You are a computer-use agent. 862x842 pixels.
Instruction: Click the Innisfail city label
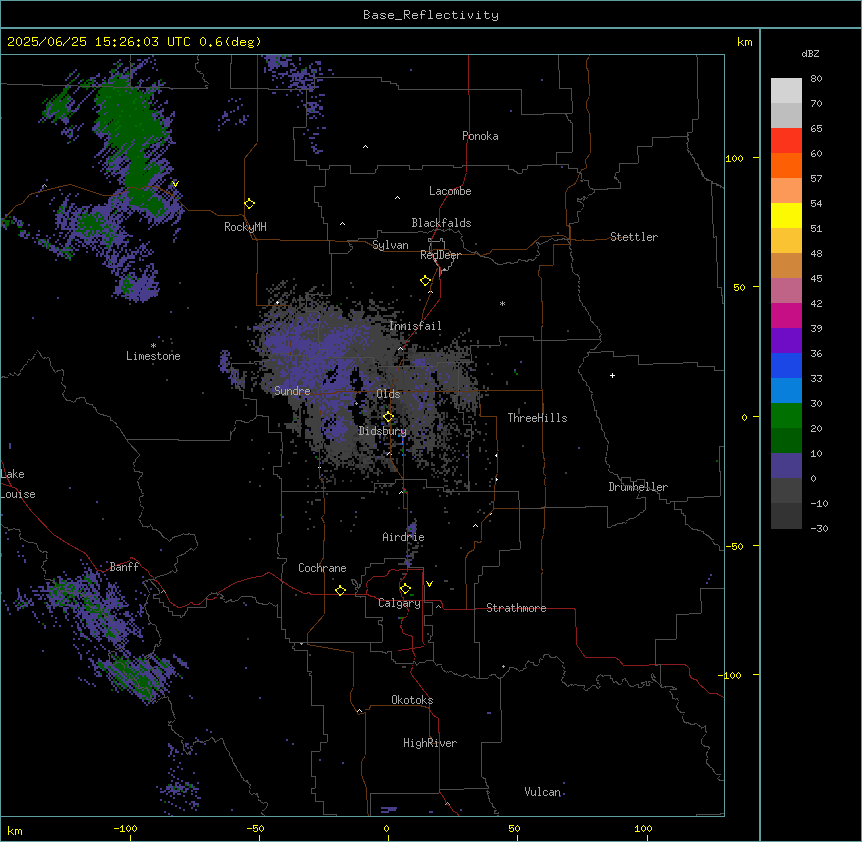[x=415, y=326]
